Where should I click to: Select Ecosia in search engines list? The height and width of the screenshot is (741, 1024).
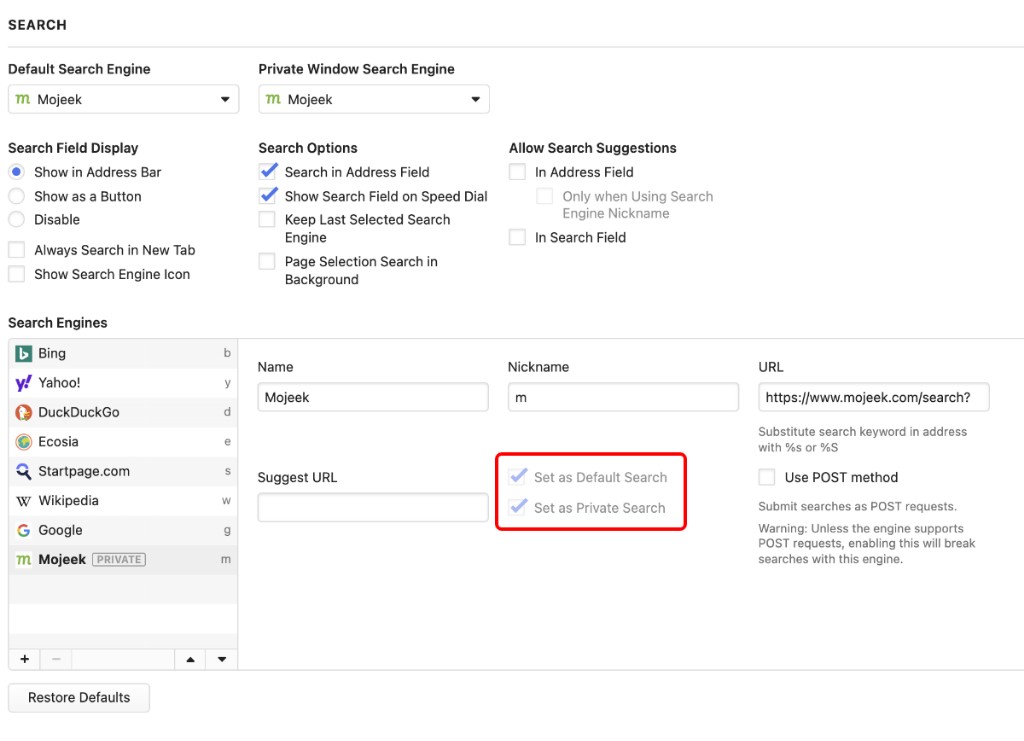[123, 442]
